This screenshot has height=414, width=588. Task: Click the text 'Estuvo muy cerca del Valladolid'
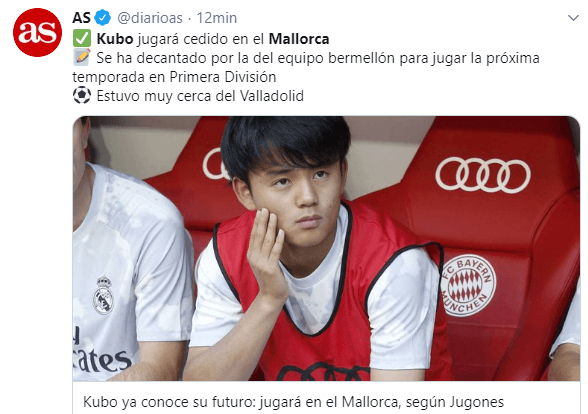(200, 96)
